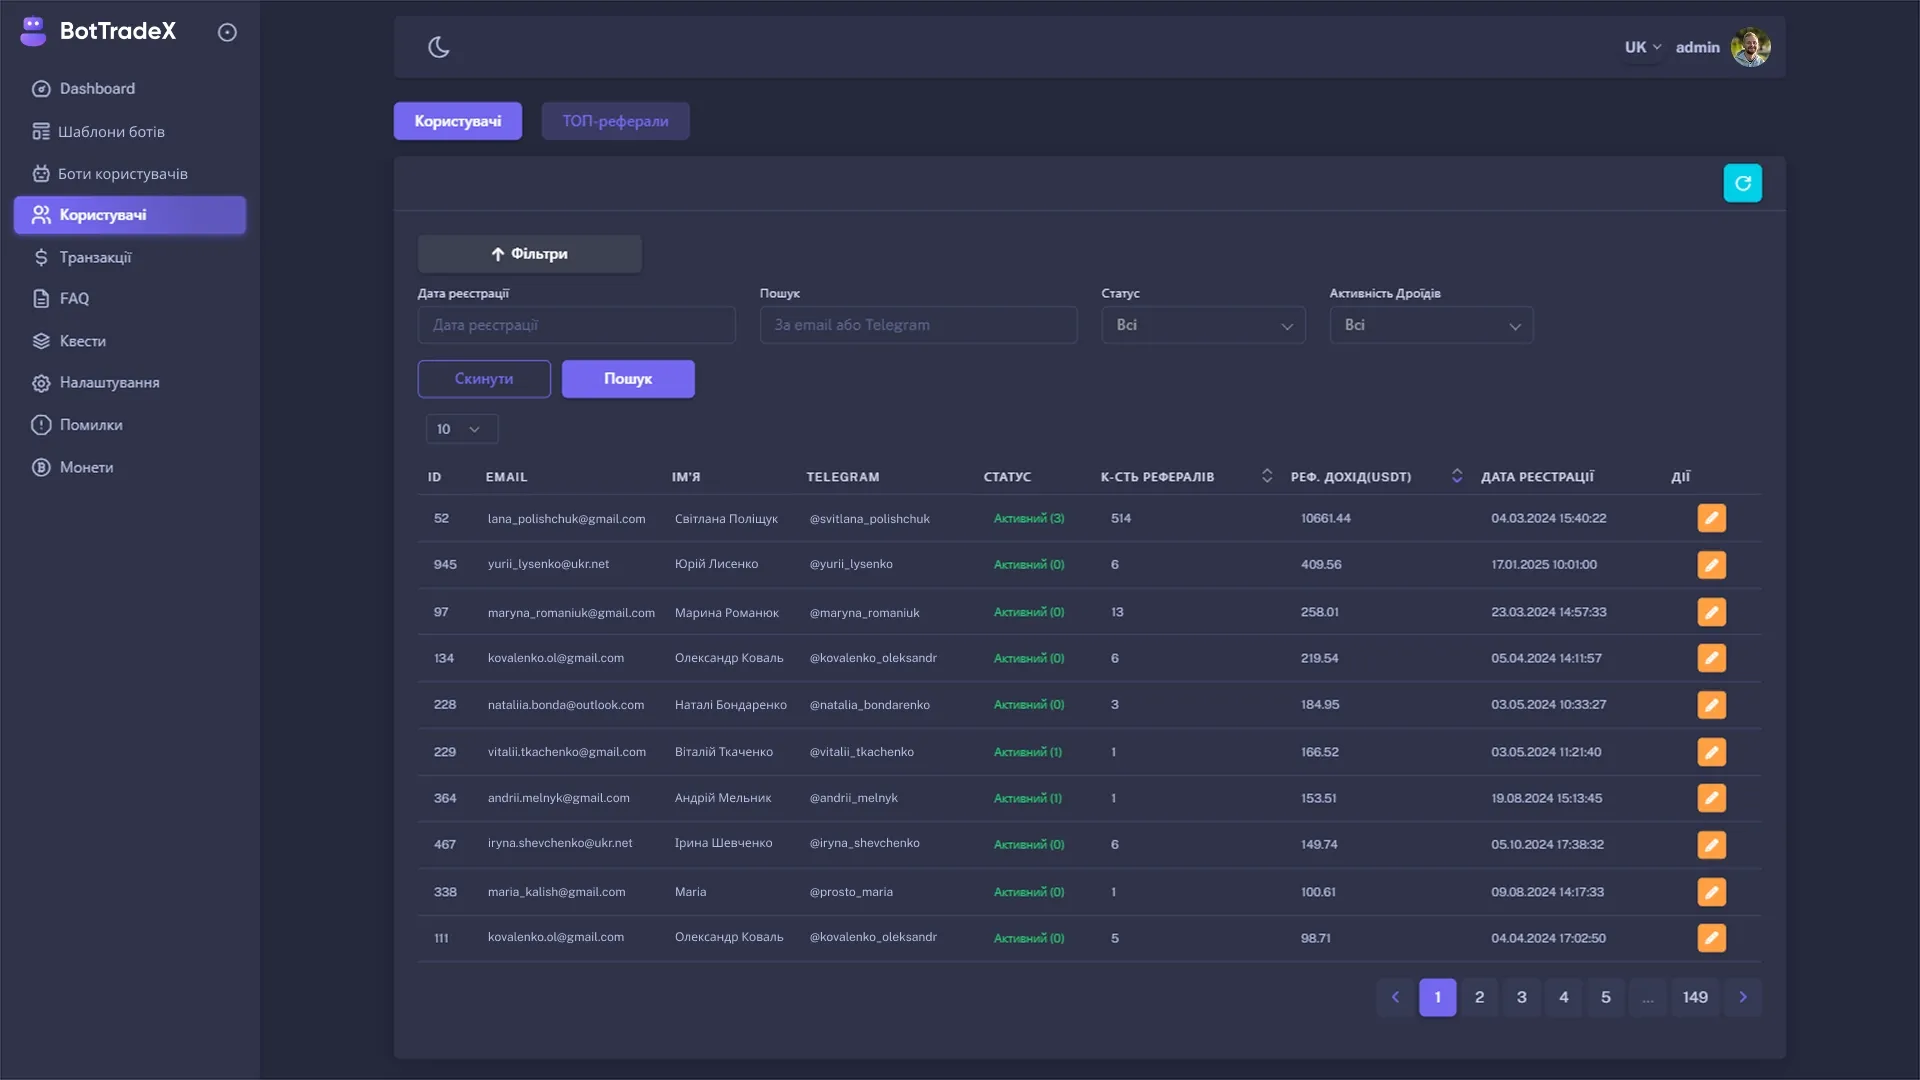Switch to the ТОП-реферали tab
The width and height of the screenshot is (1920, 1080).
pyautogui.click(x=615, y=120)
